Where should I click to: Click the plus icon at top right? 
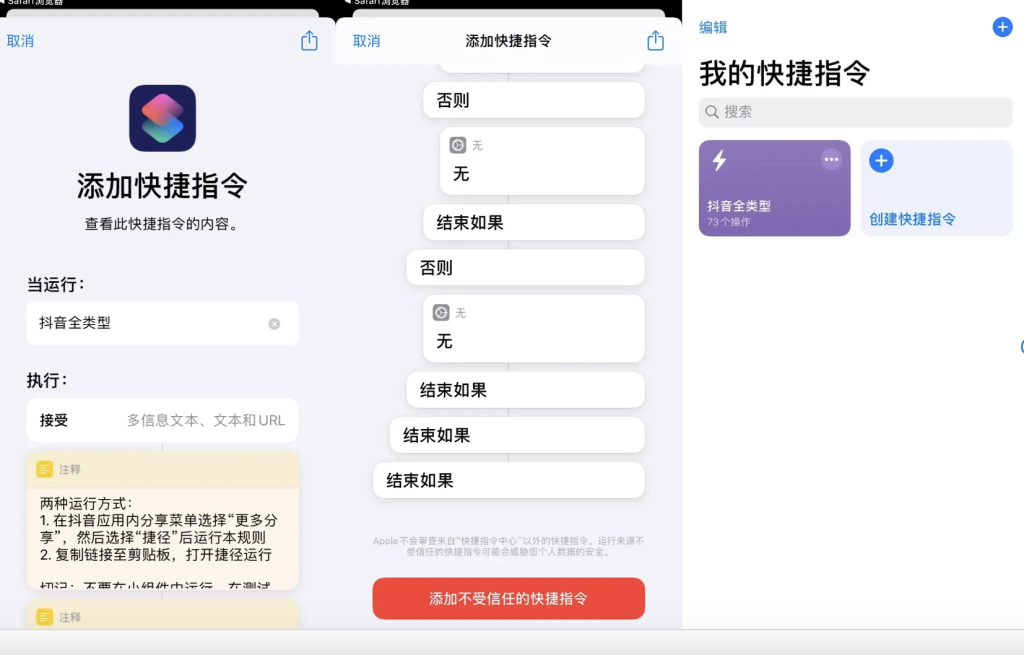click(1002, 27)
